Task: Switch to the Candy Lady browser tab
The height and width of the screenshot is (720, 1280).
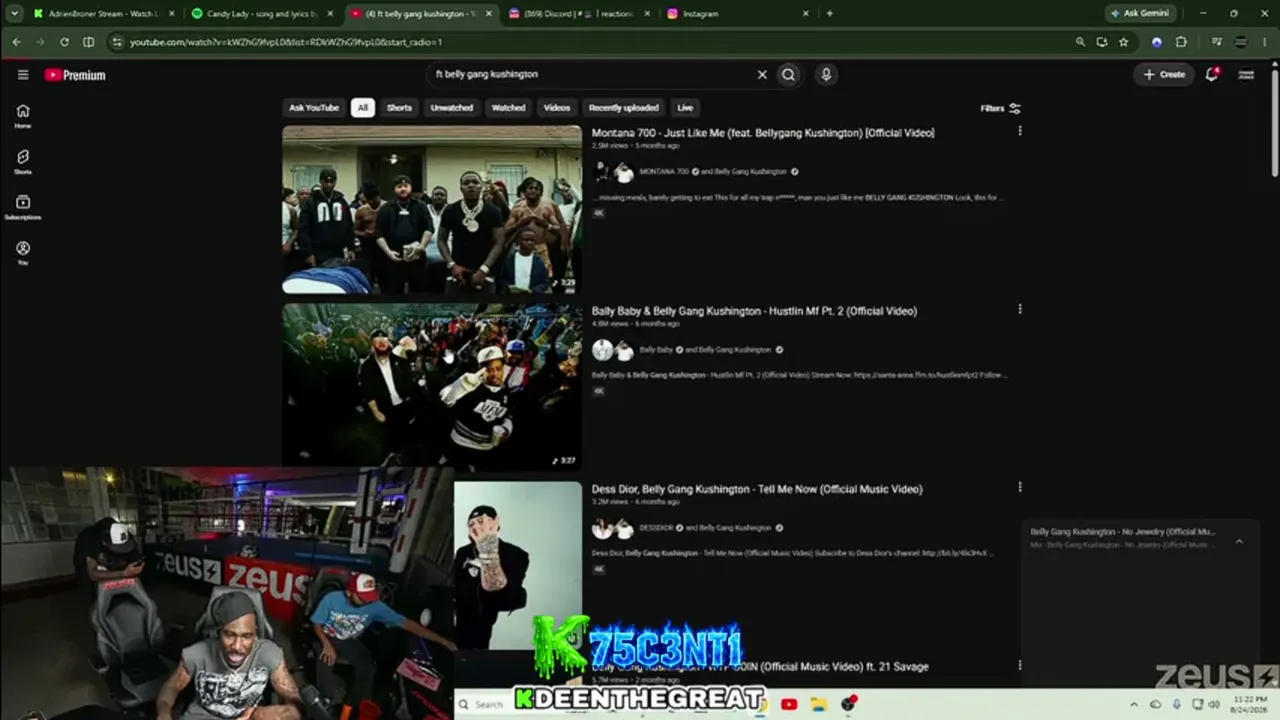Action: pyautogui.click(x=262, y=14)
